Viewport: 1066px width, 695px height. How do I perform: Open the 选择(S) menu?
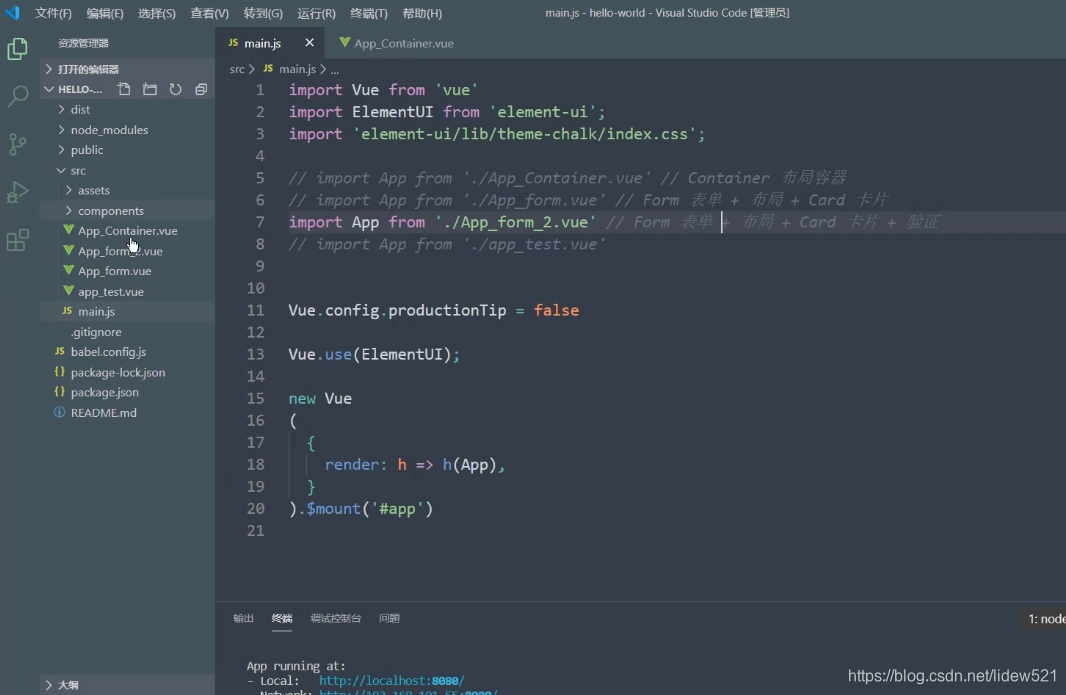pos(156,13)
